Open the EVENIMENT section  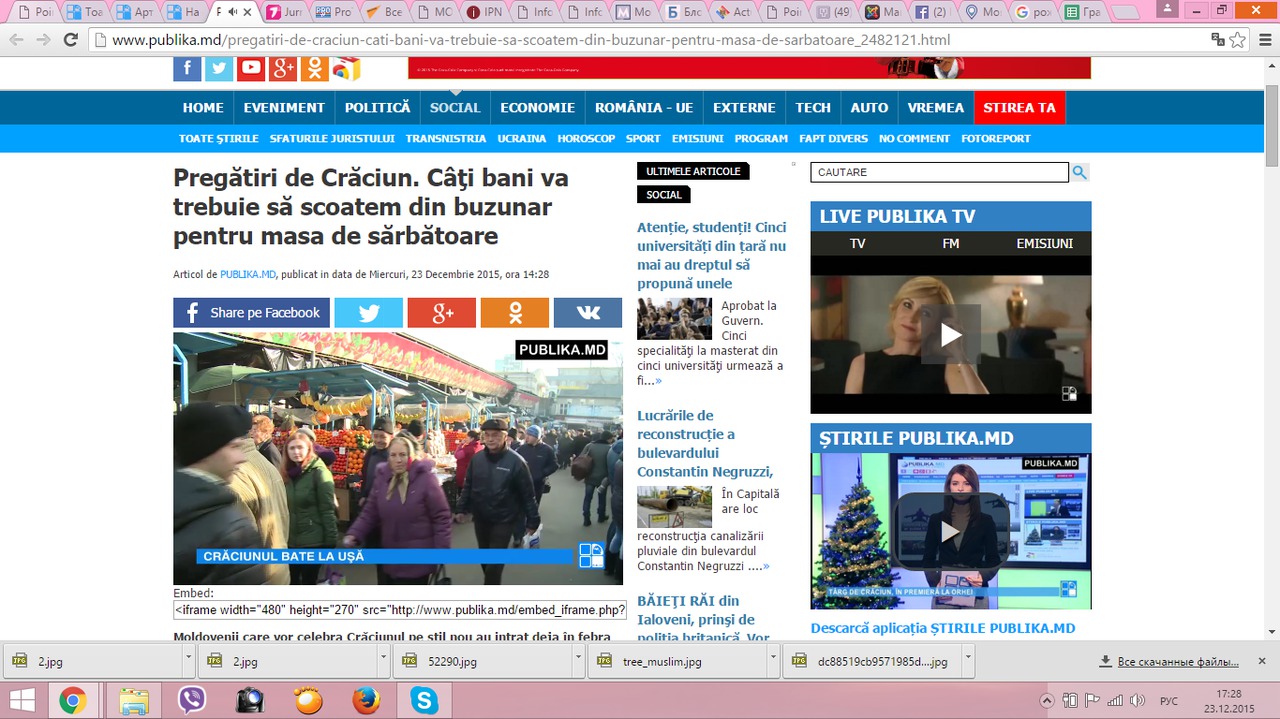click(x=284, y=108)
